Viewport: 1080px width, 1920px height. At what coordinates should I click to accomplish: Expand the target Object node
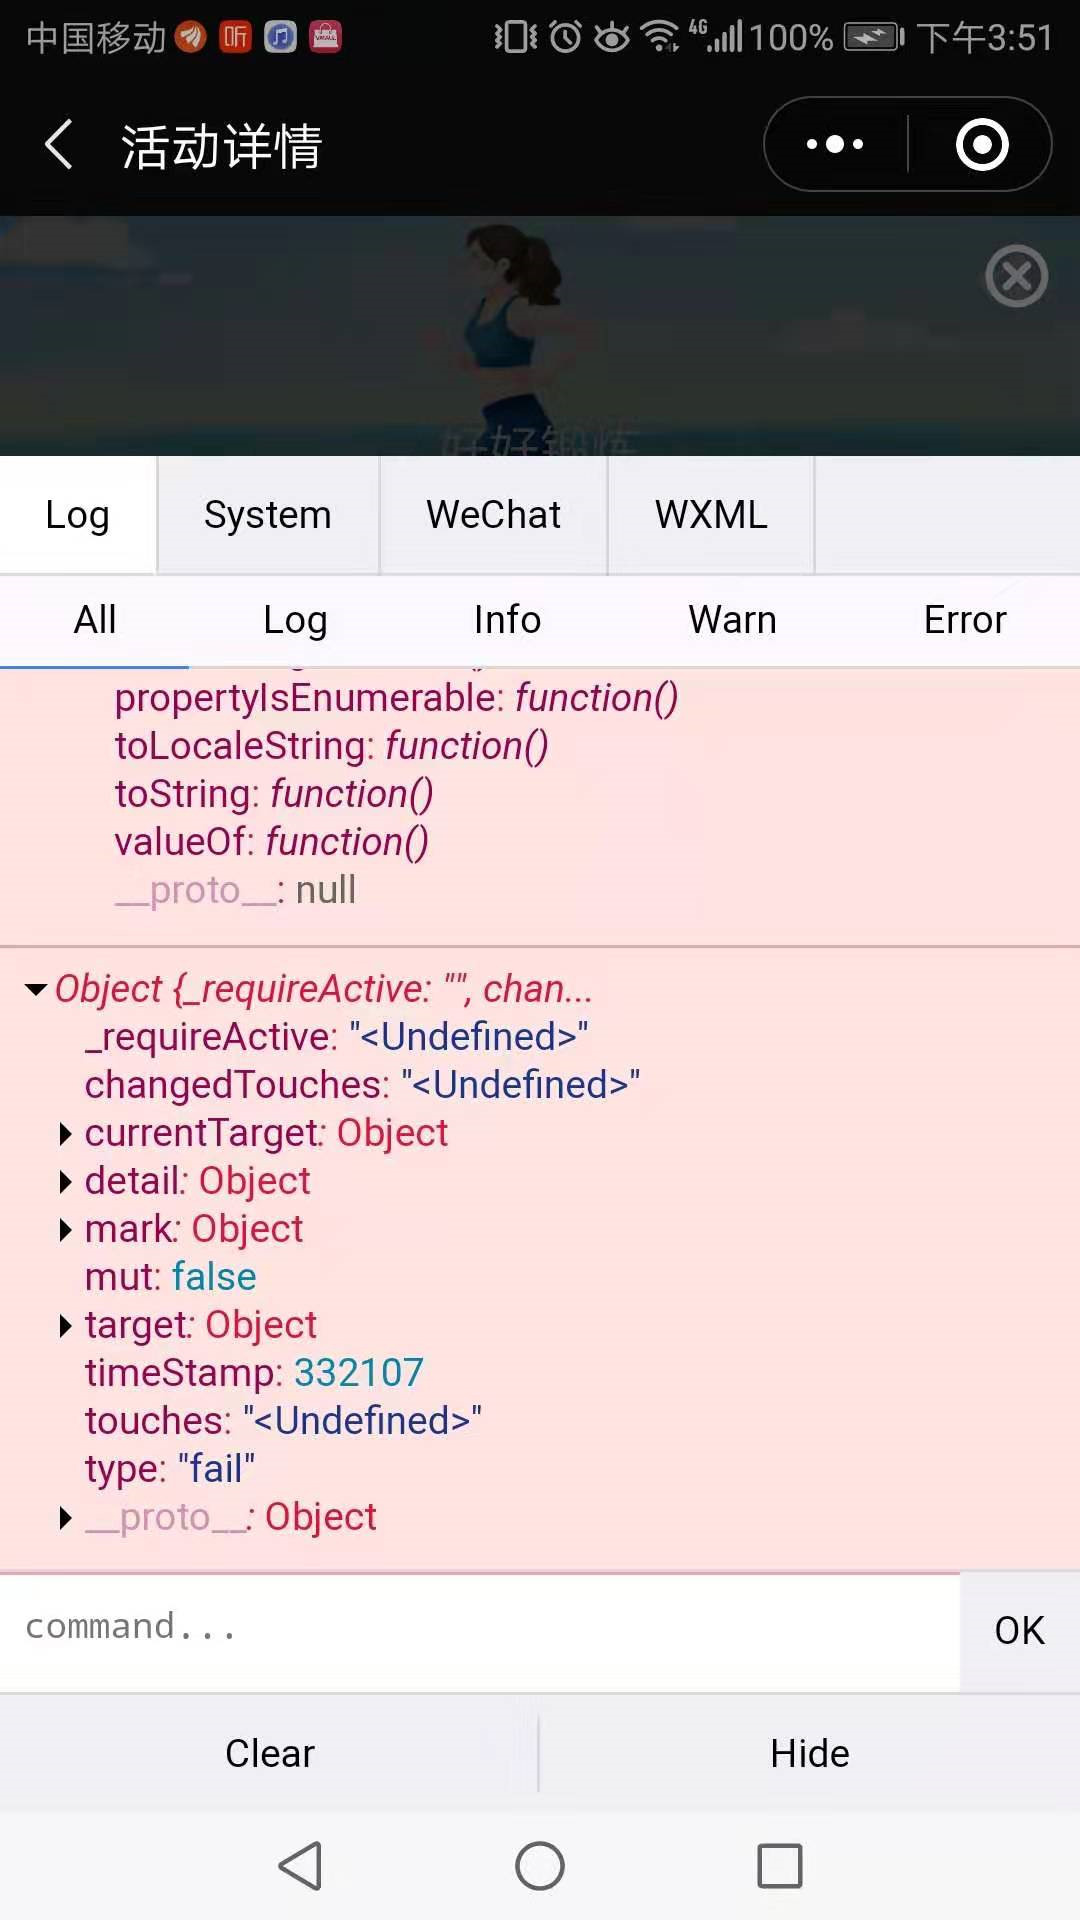pos(66,1326)
